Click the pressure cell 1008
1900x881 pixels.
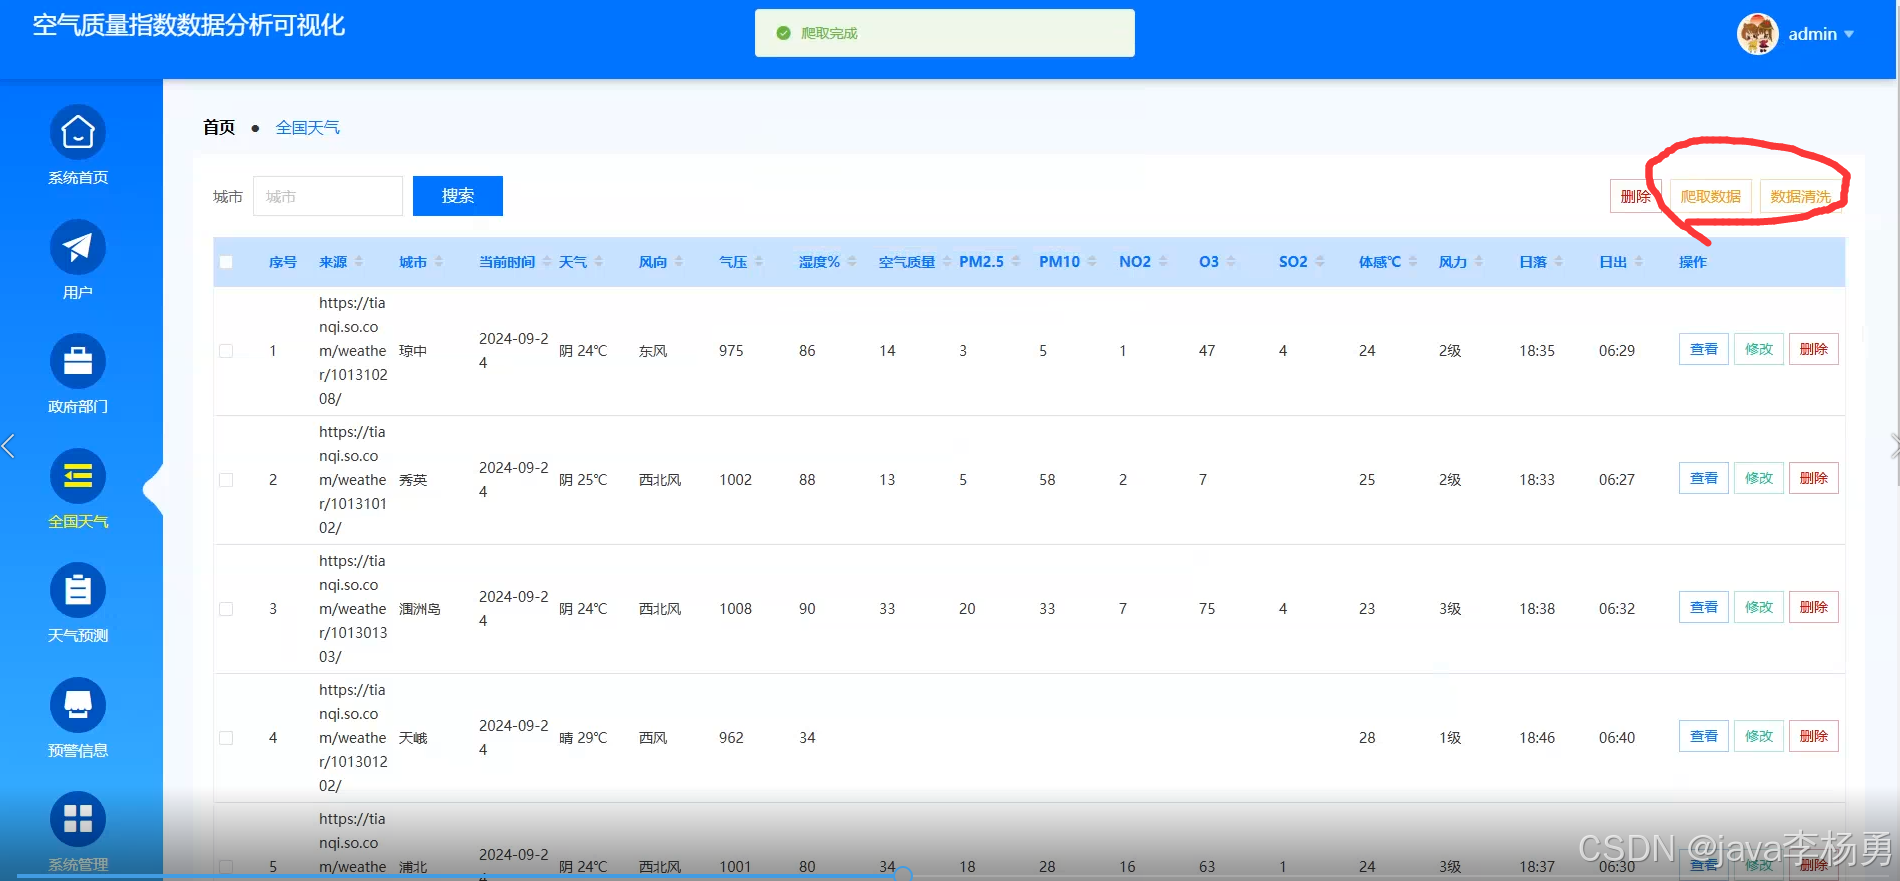735,609
